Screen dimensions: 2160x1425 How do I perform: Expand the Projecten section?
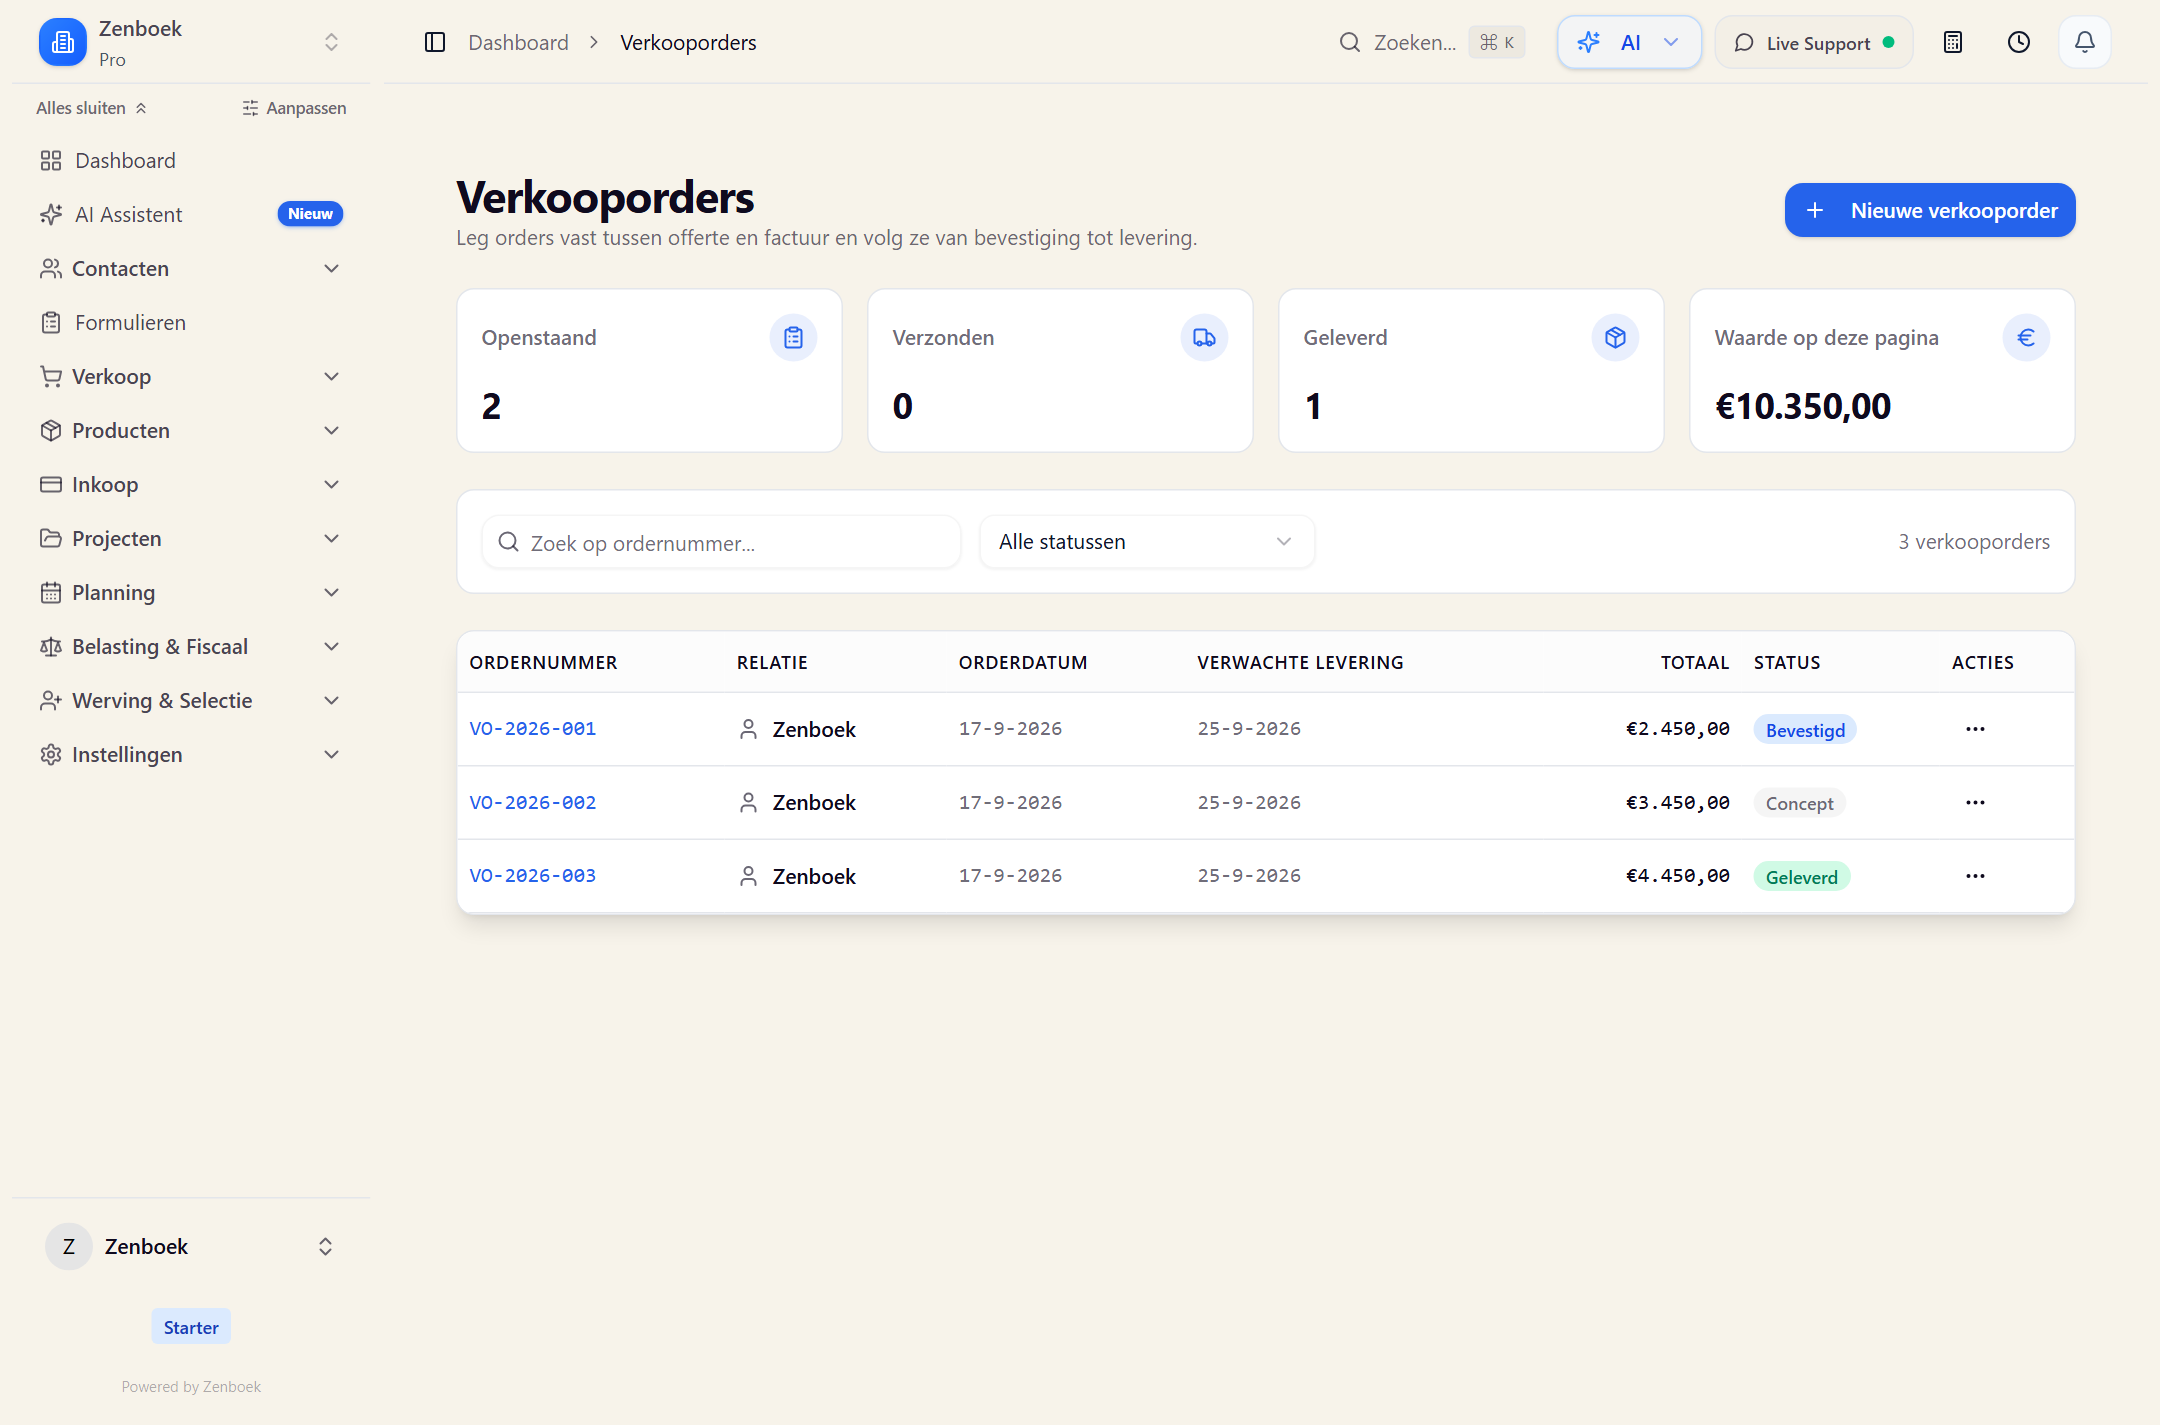pyautogui.click(x=190, y=538)
